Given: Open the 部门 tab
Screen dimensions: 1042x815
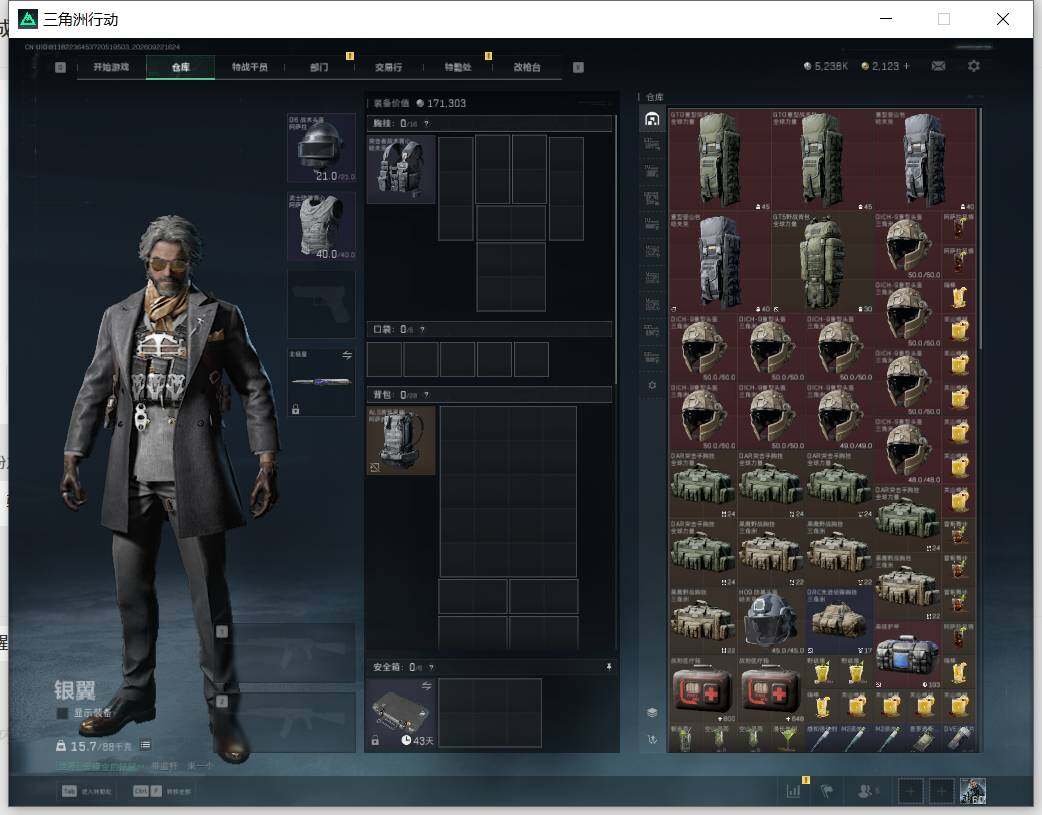Looking at the screenshot, I should pos(319,67).
